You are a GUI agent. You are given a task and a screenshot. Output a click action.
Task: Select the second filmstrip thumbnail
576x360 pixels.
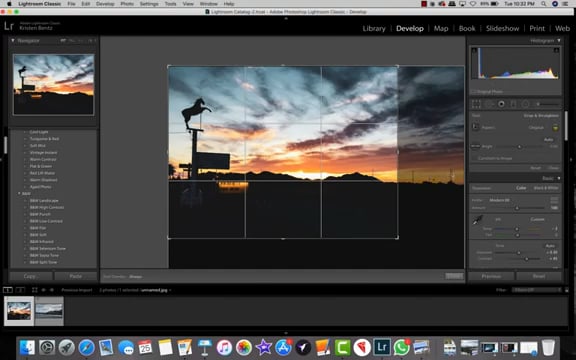pos(49,311)
